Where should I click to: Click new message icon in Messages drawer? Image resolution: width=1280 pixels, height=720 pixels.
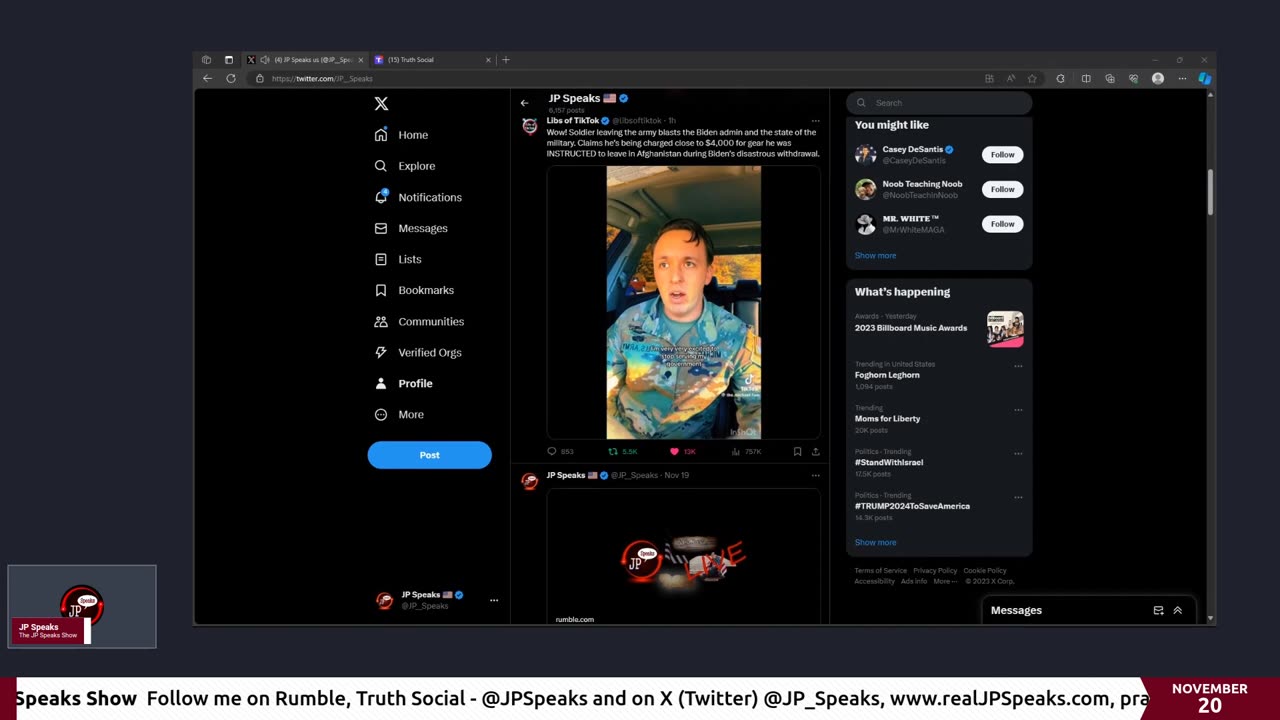(x=1158, y=610)
